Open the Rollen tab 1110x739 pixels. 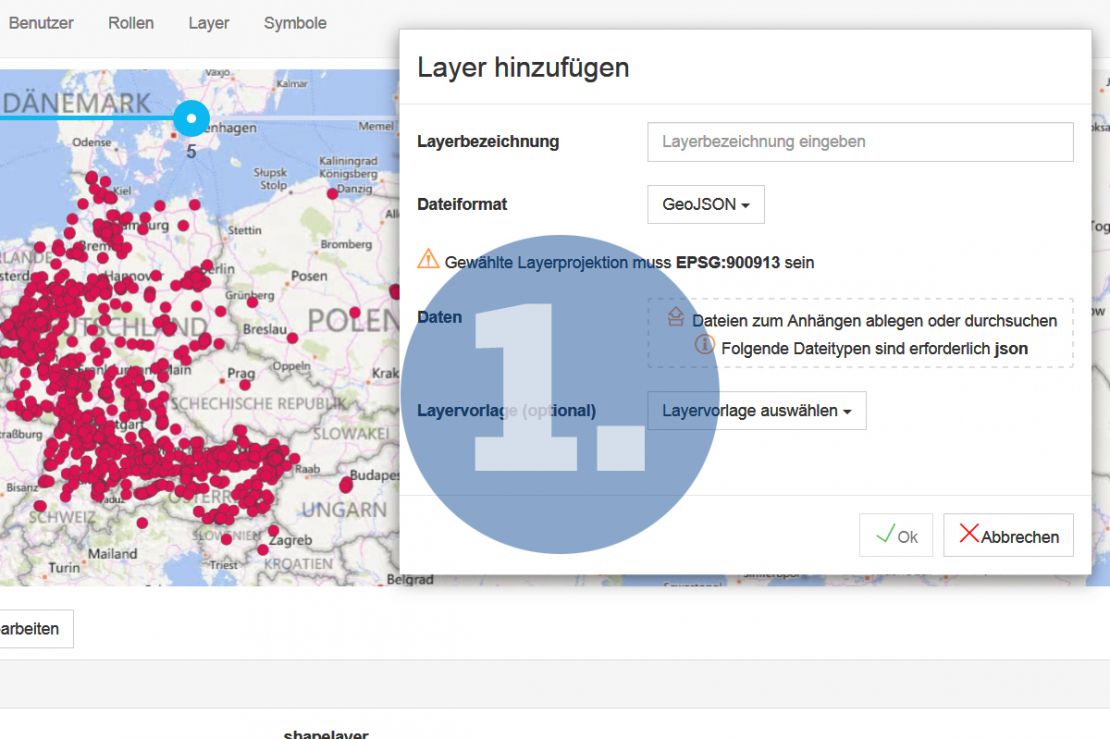click(x=131, y=23)
